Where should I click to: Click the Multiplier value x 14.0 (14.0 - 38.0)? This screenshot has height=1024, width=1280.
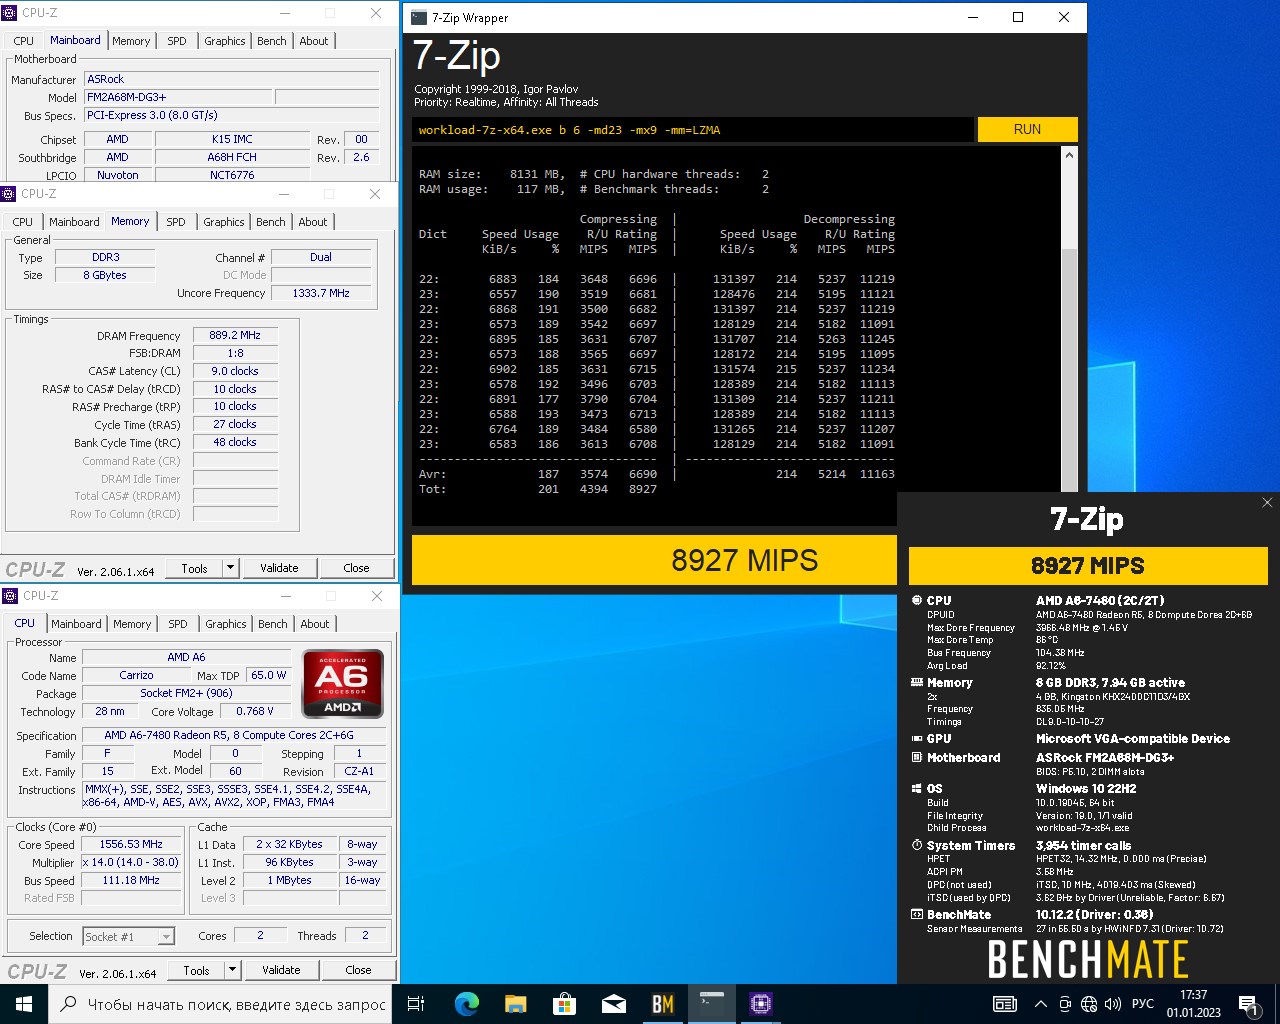131,862
